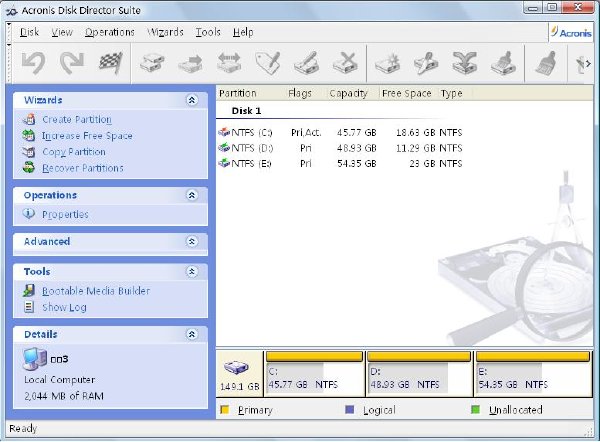Click the Bootable Media Builder icon
The width and height of the screenshot is (600, 442).
click(x=29, y=291)
